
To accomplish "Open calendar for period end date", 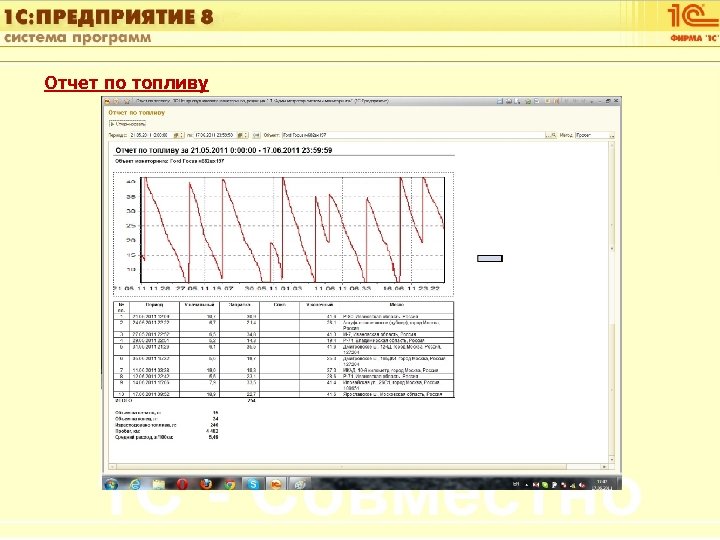I will [240, 135].
